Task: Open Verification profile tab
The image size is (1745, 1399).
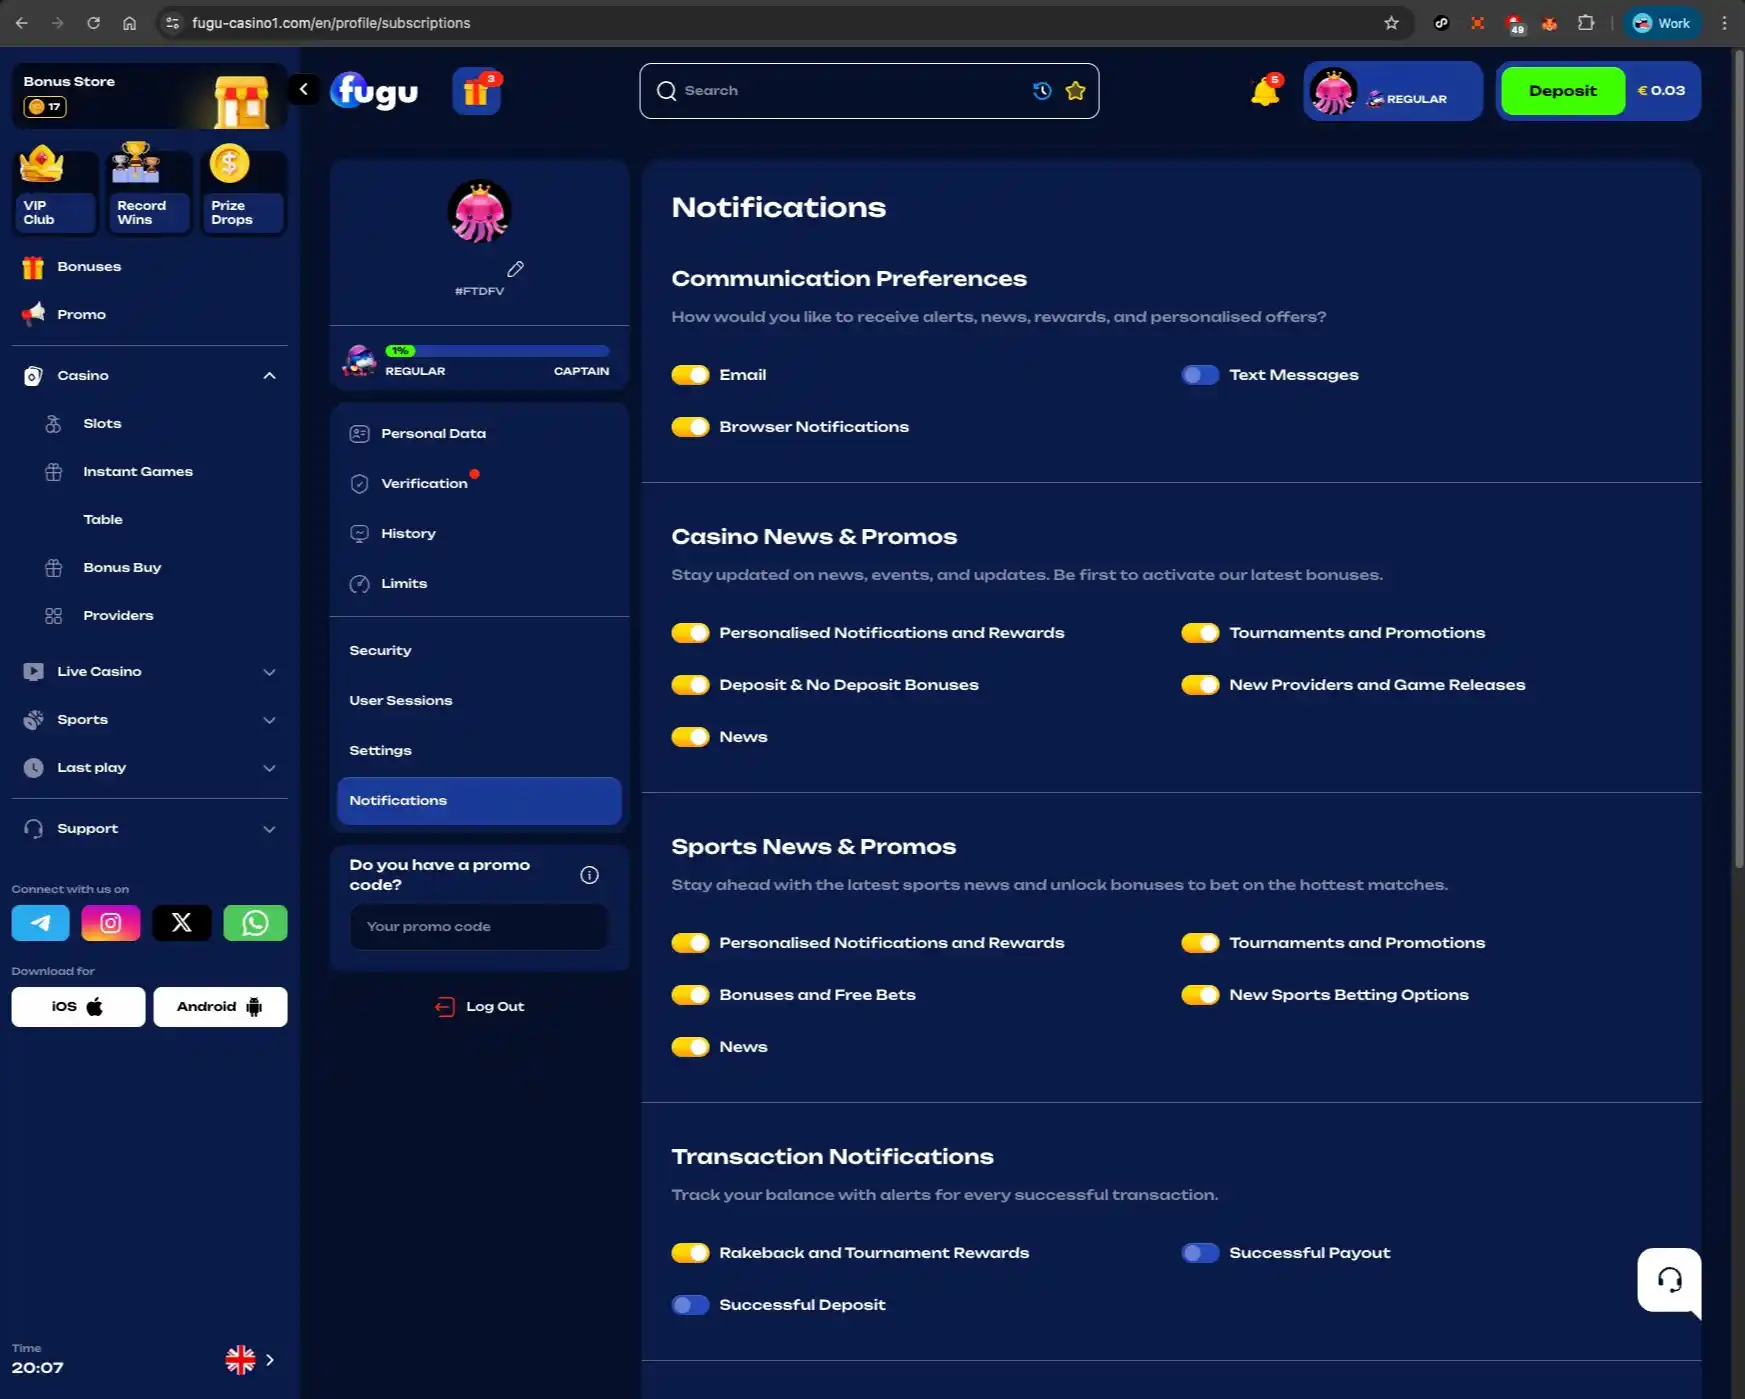Action: click(x=479, y=484)
